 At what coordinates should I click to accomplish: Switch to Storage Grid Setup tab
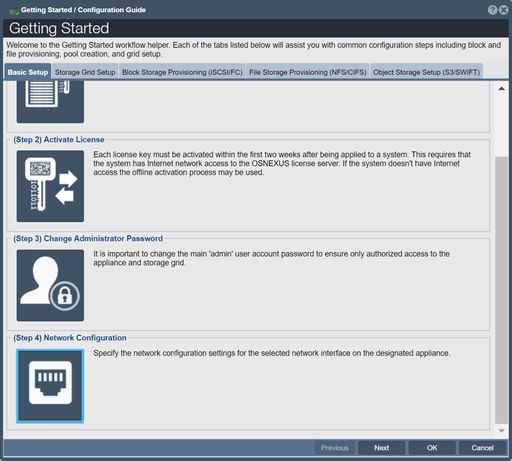pos(85,72)
